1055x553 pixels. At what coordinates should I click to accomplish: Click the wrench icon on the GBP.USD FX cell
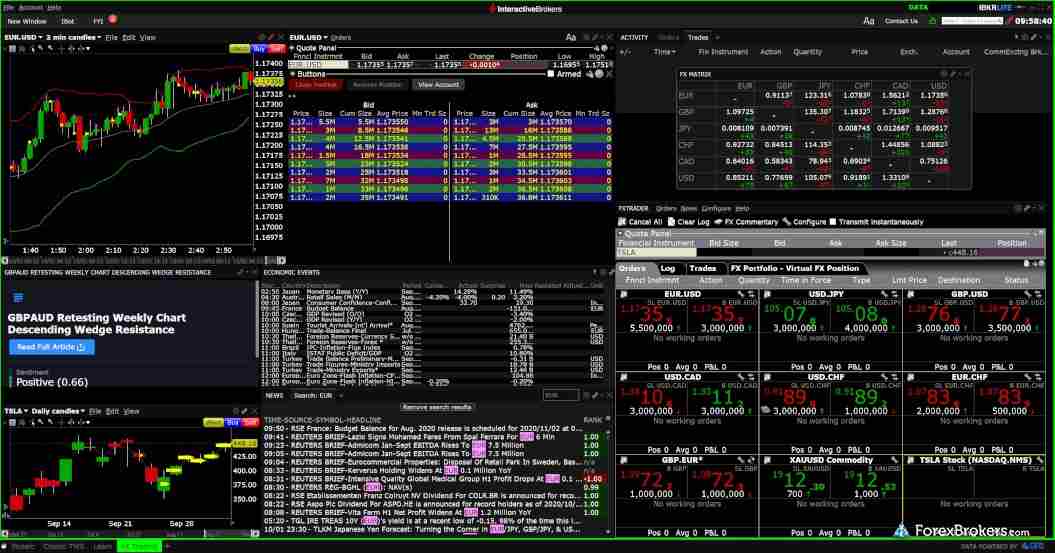[x=1027, y=295]
